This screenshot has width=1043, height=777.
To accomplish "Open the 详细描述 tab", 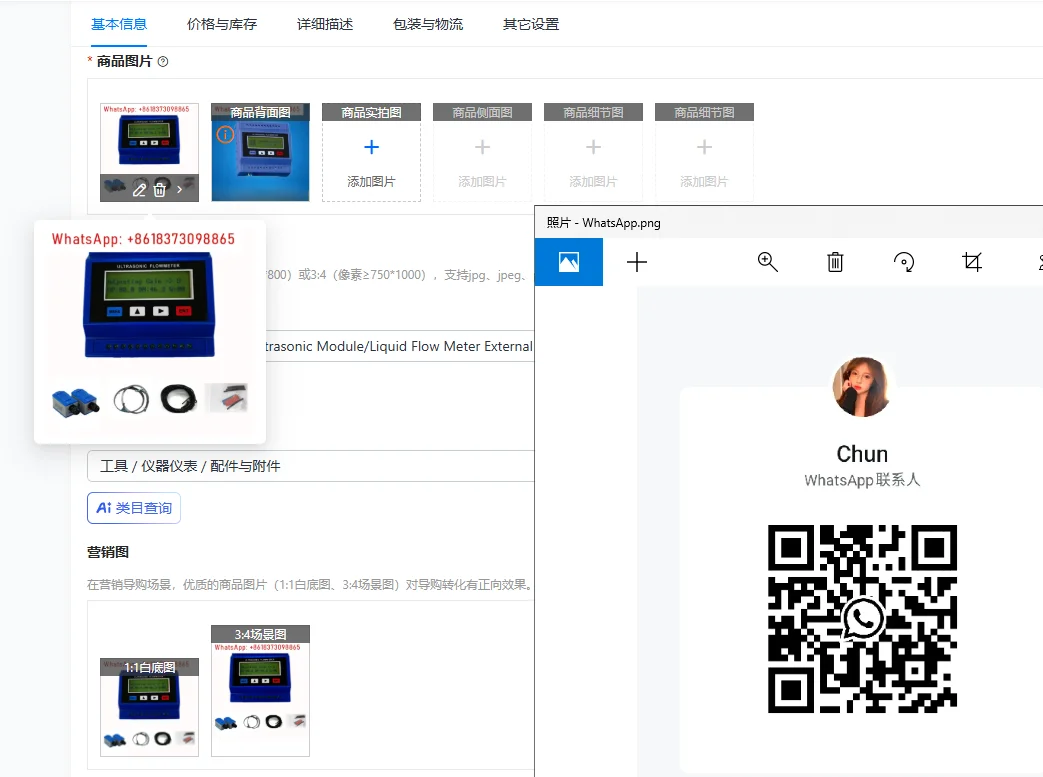I will [x=325, y=25].
